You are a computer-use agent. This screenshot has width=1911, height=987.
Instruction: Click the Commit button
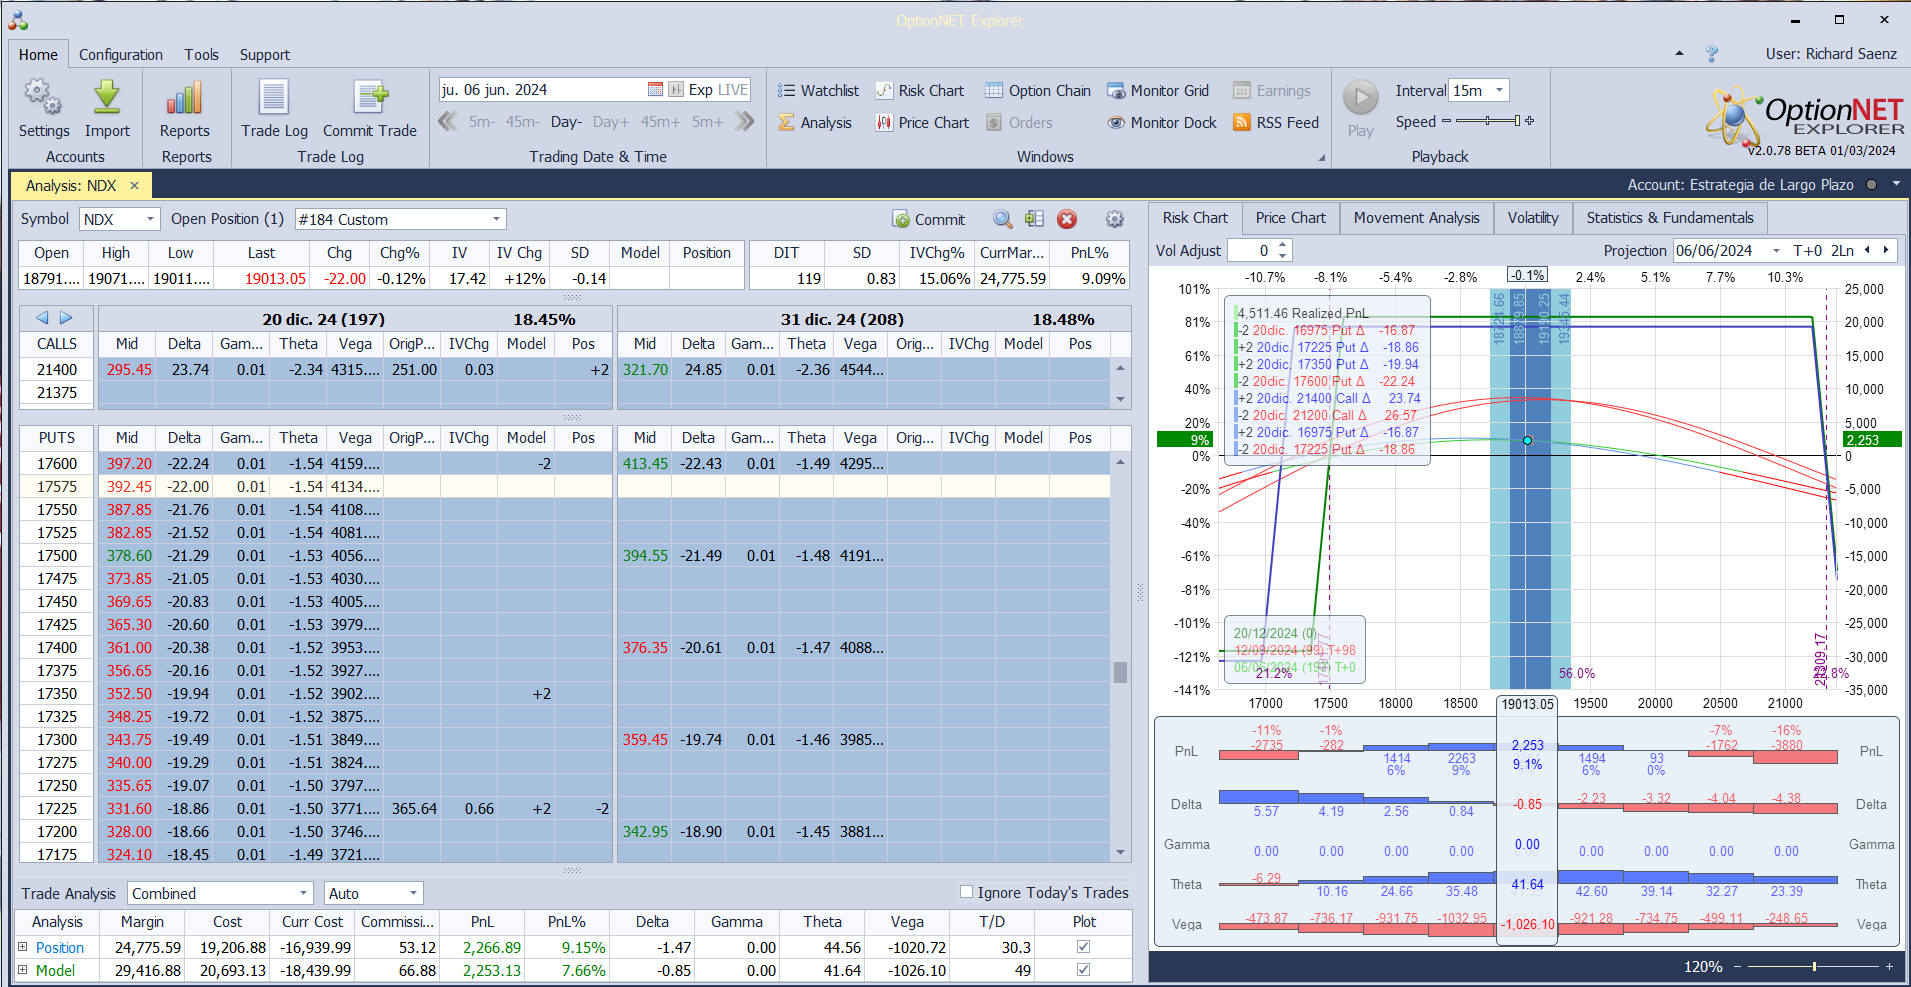[x=929, y=219]
